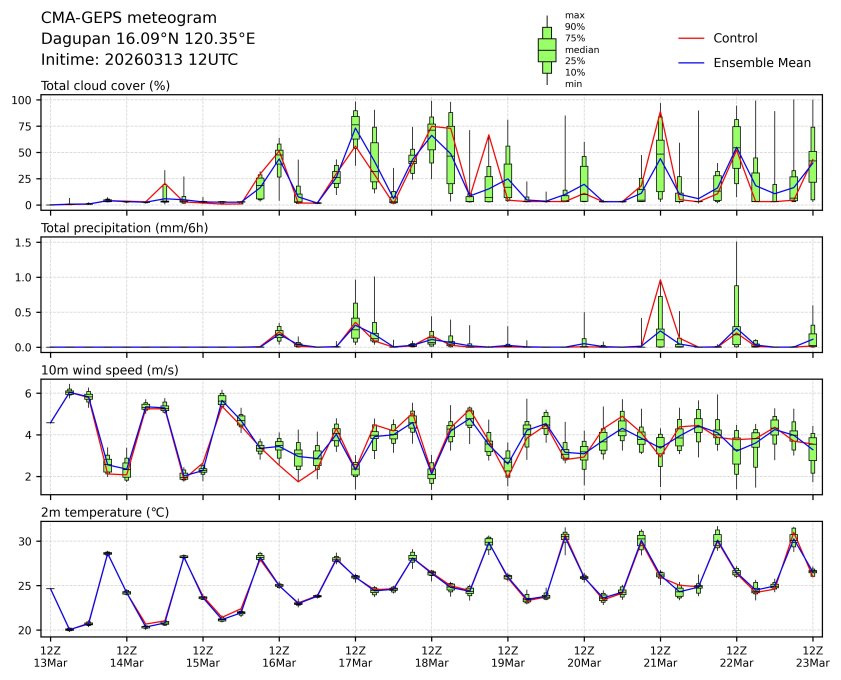Click the '100' tick on cloud cover axis

click(25, 100)
